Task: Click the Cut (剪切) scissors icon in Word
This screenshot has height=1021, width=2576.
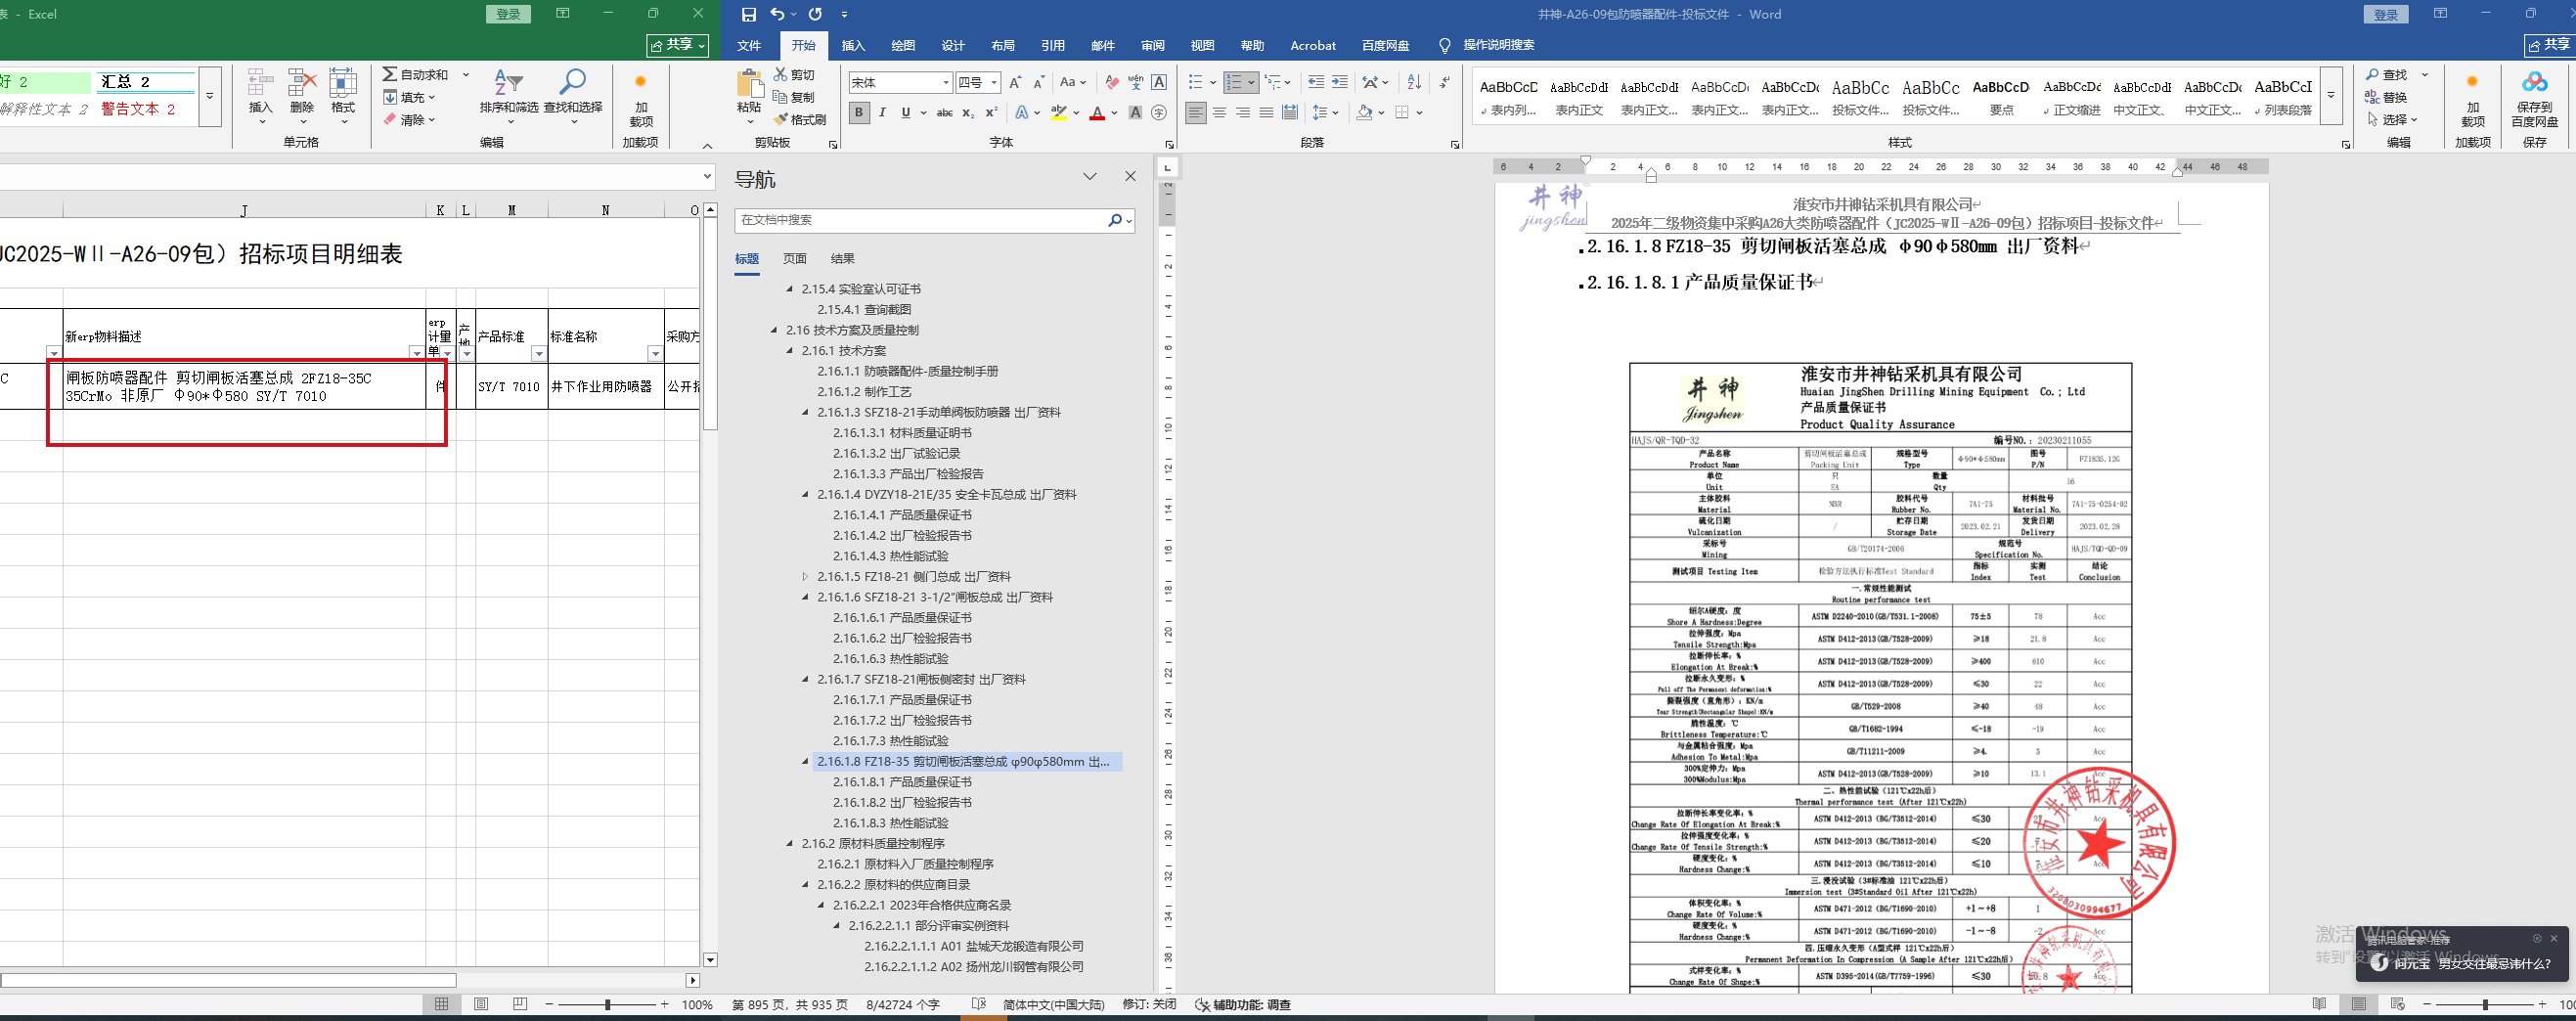Action: (x=781, y=75)
